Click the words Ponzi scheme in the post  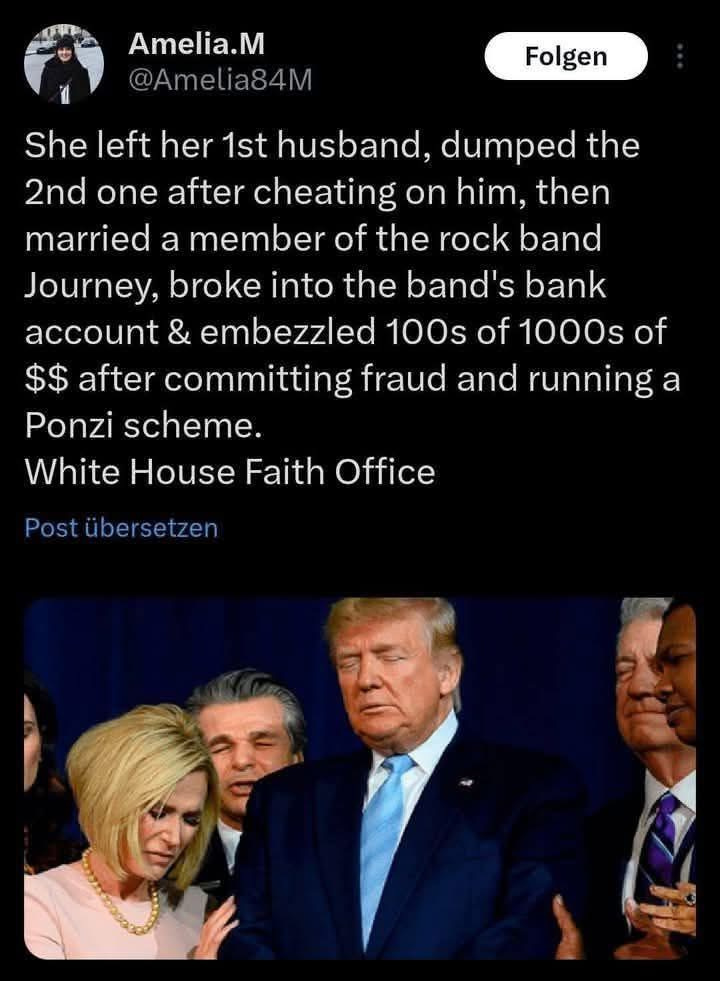click(x=141, y=425)
